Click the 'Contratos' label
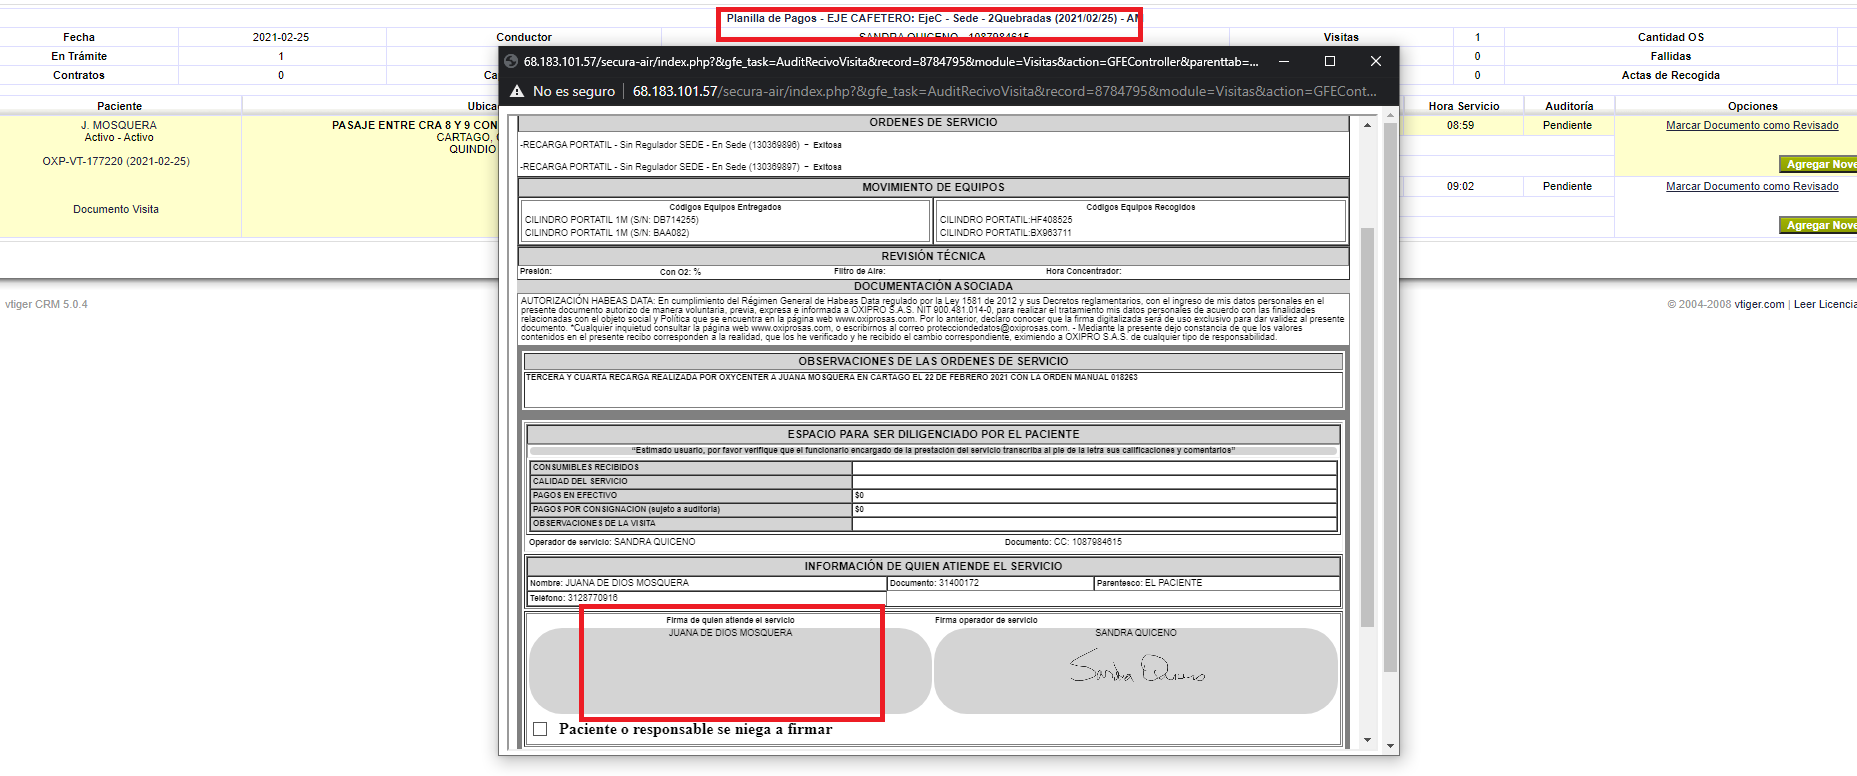This screenshot has height=776, width=1857. [79, 75]
